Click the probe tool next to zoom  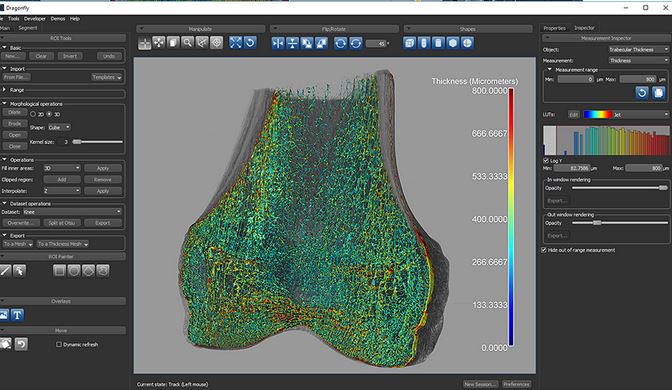(x=202, y=43)
